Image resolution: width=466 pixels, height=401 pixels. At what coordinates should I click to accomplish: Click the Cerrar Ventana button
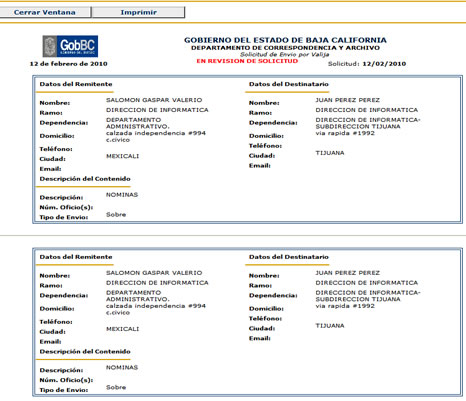(x=45, y=12)
